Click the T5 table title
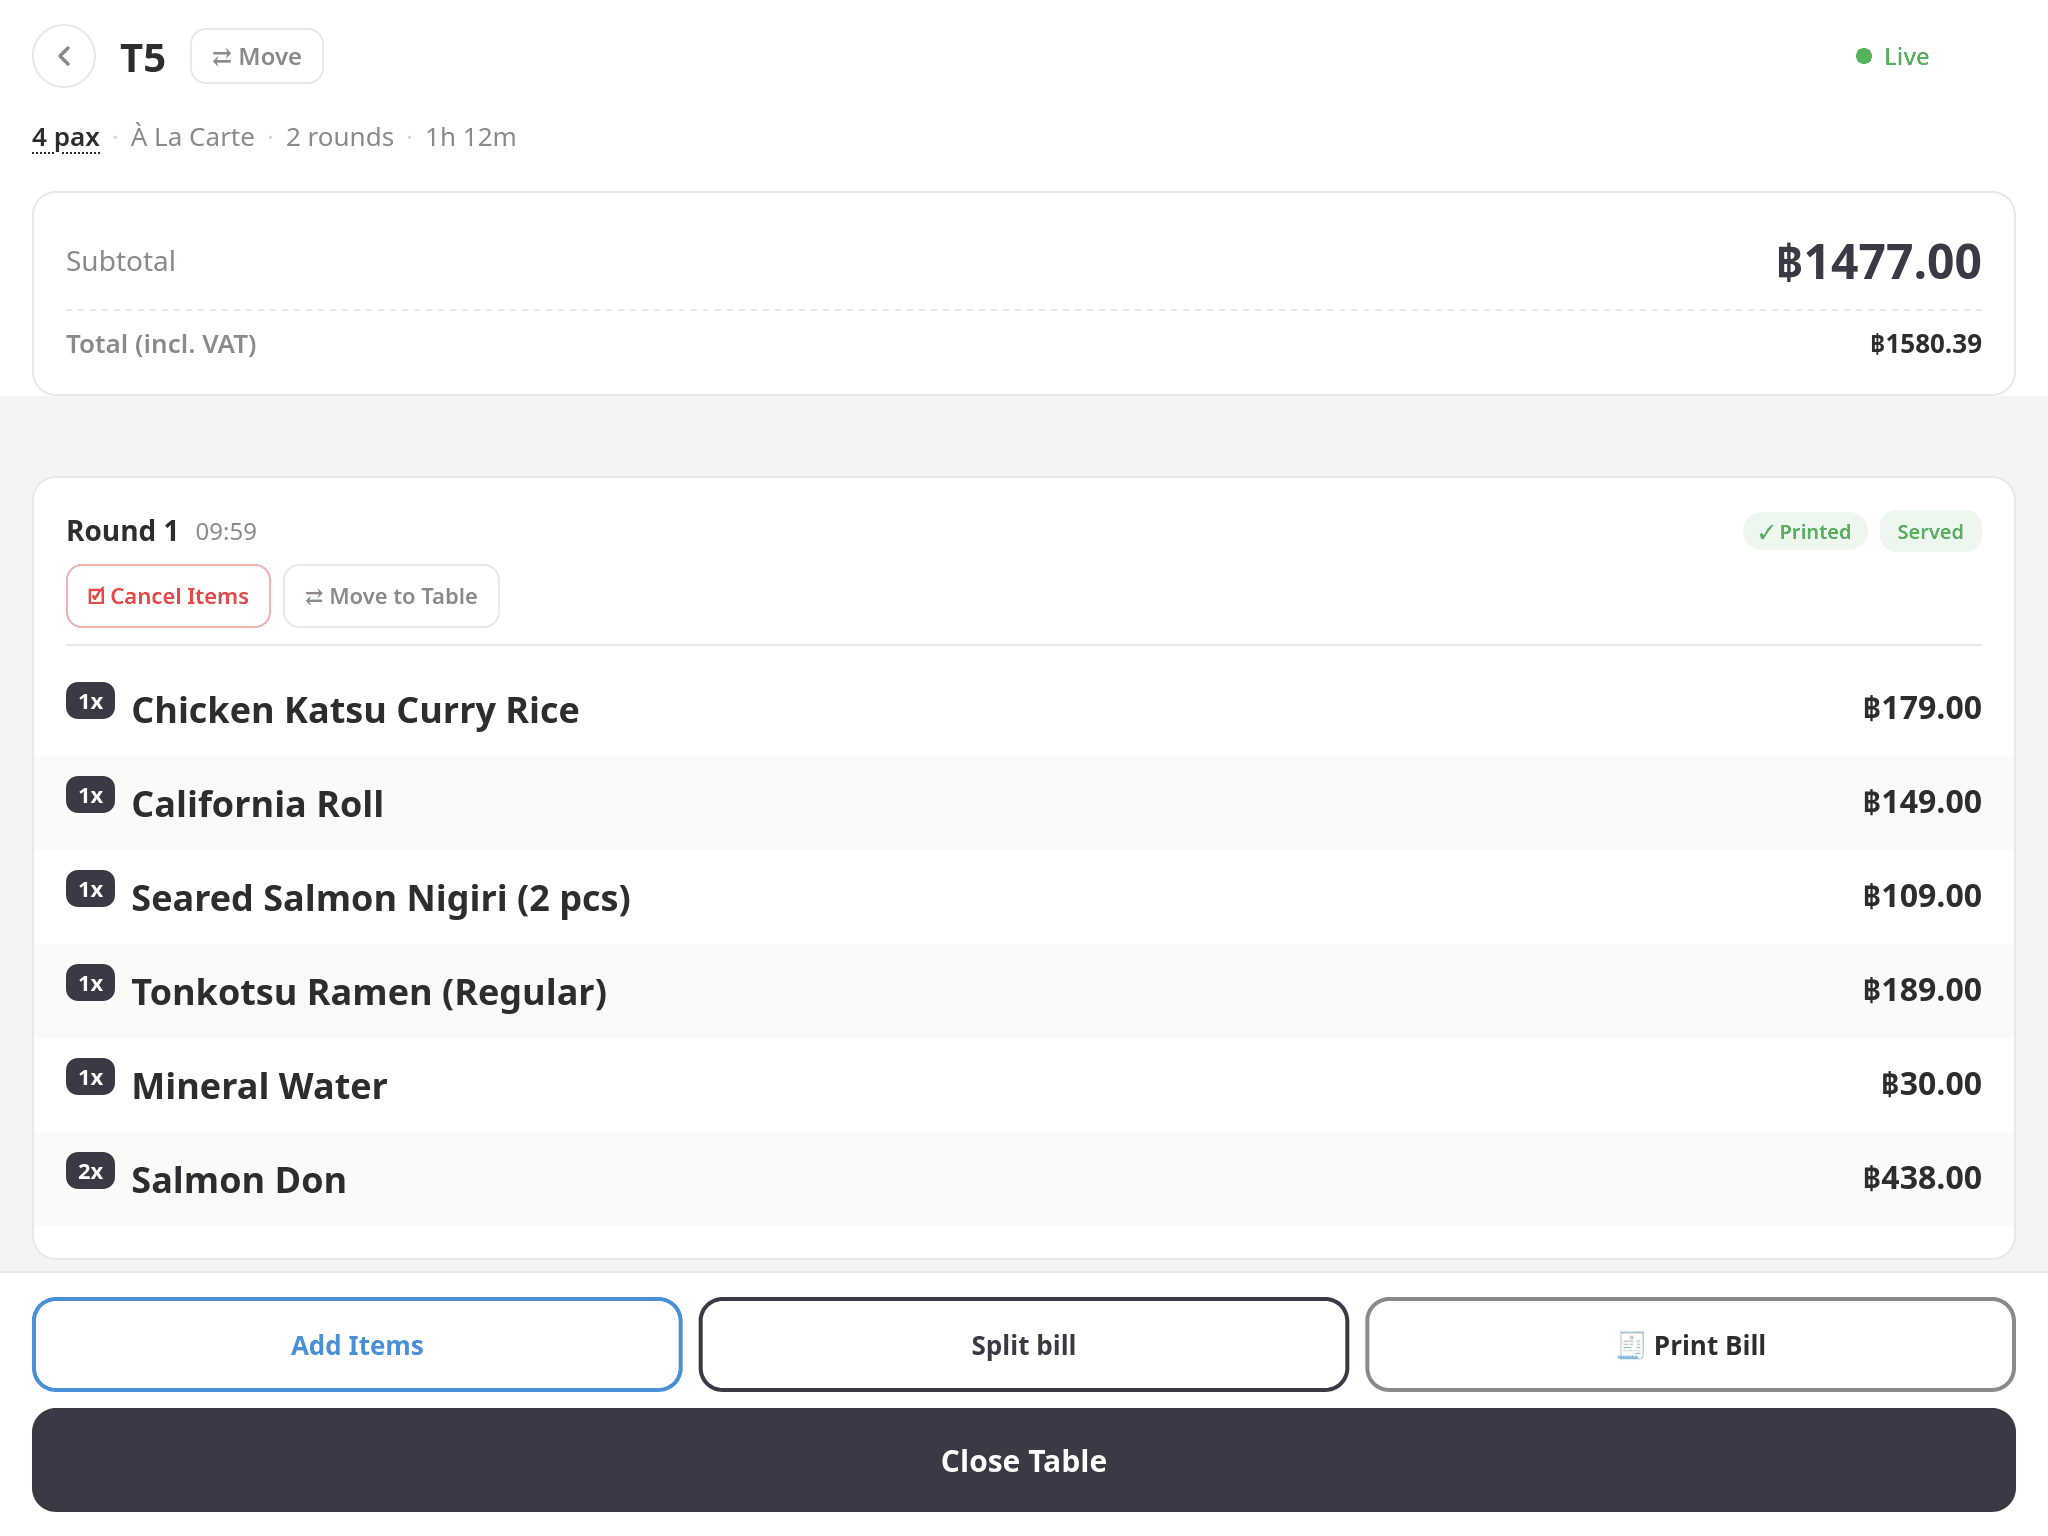The image size is (2048, 1536). tap(143, 58)
